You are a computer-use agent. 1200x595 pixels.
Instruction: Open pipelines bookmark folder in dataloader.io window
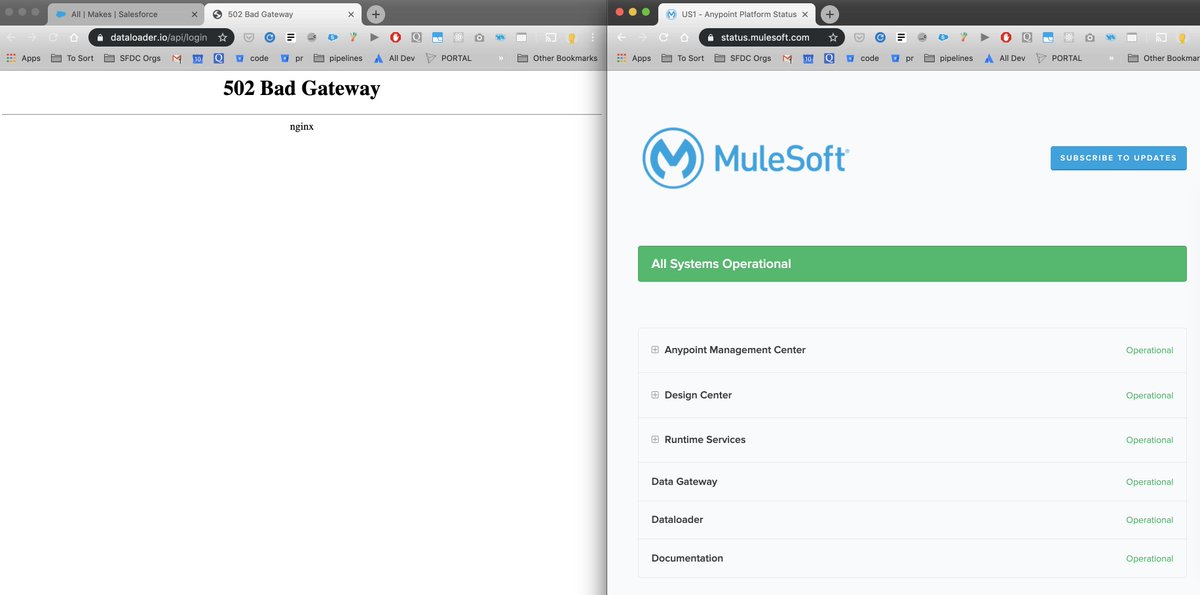339,58
